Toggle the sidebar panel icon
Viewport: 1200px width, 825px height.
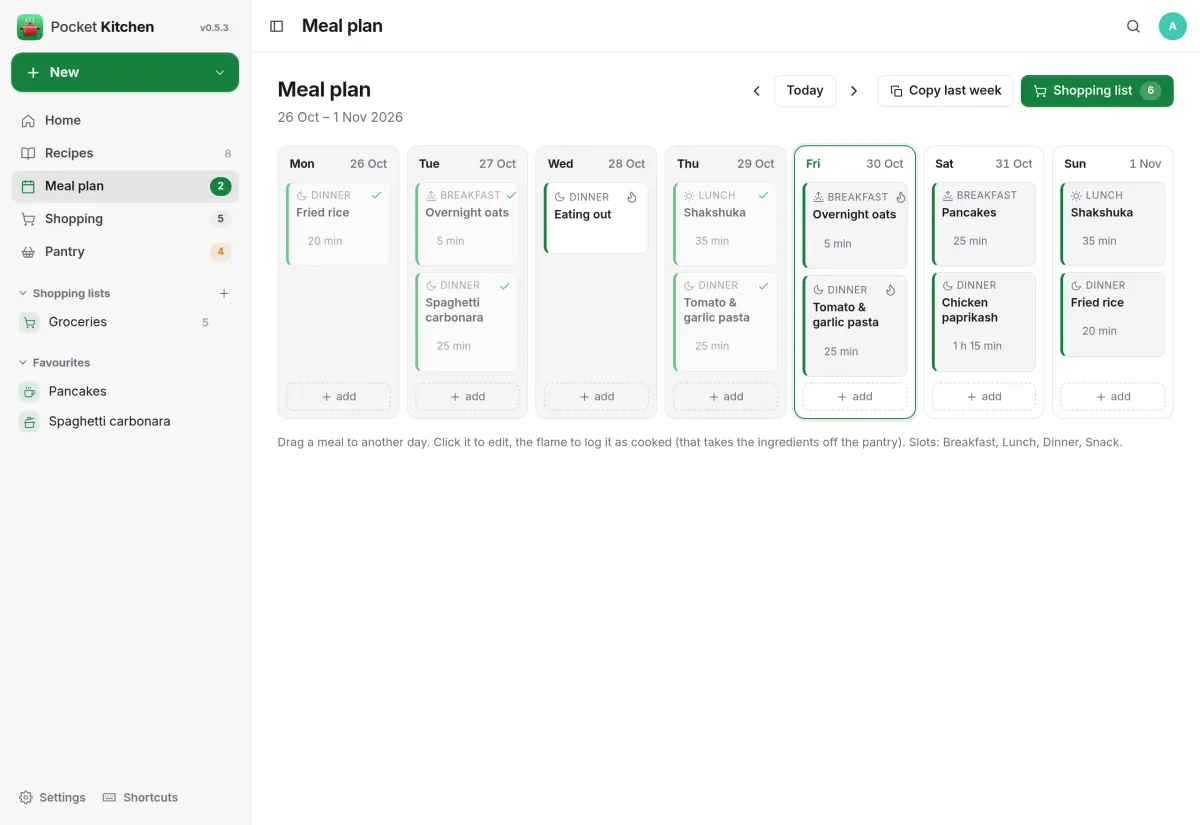[x=277, y=26]
